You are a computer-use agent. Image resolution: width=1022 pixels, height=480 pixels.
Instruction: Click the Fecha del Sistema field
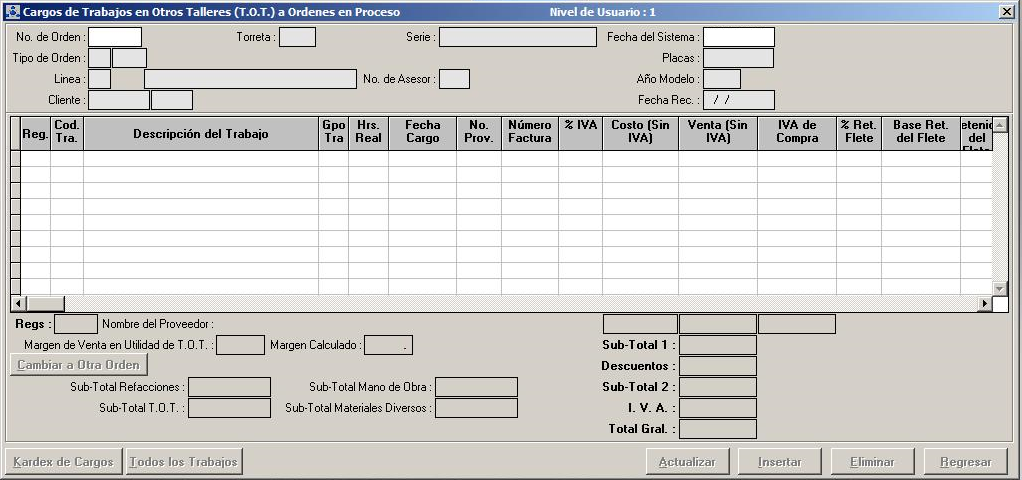(738, 37)
